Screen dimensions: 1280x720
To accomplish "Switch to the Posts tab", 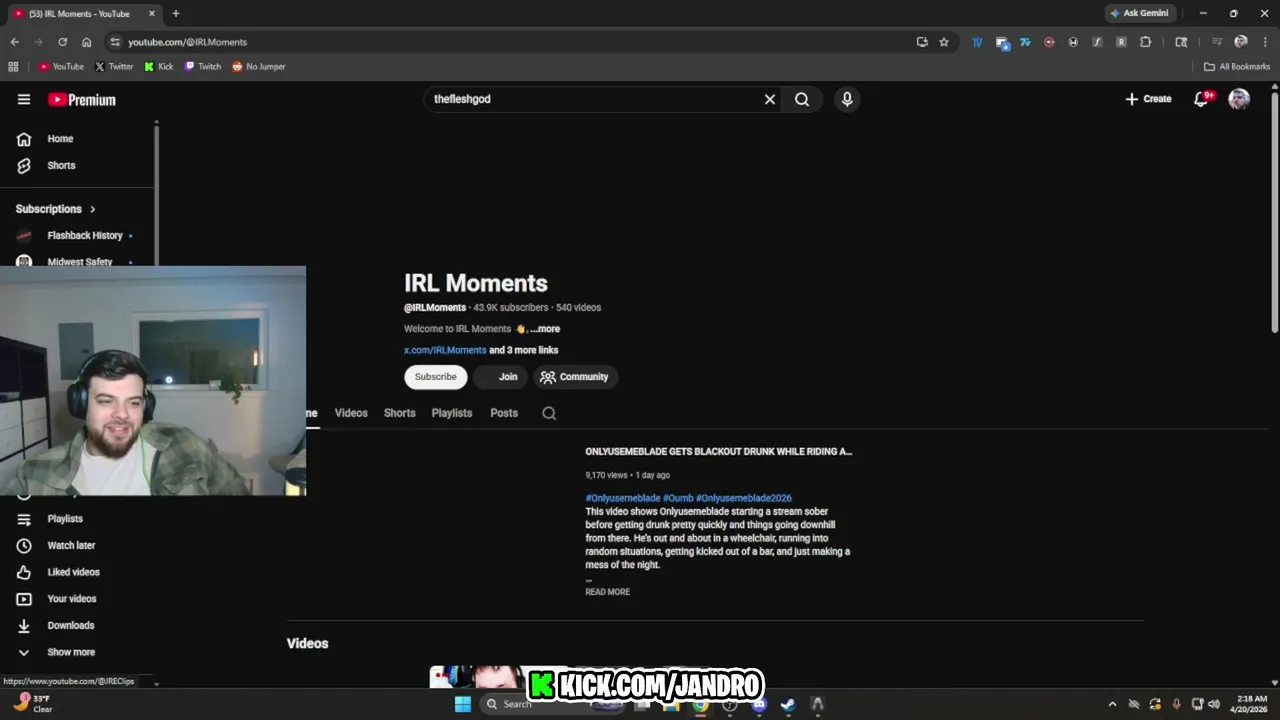I will point(504,413).
